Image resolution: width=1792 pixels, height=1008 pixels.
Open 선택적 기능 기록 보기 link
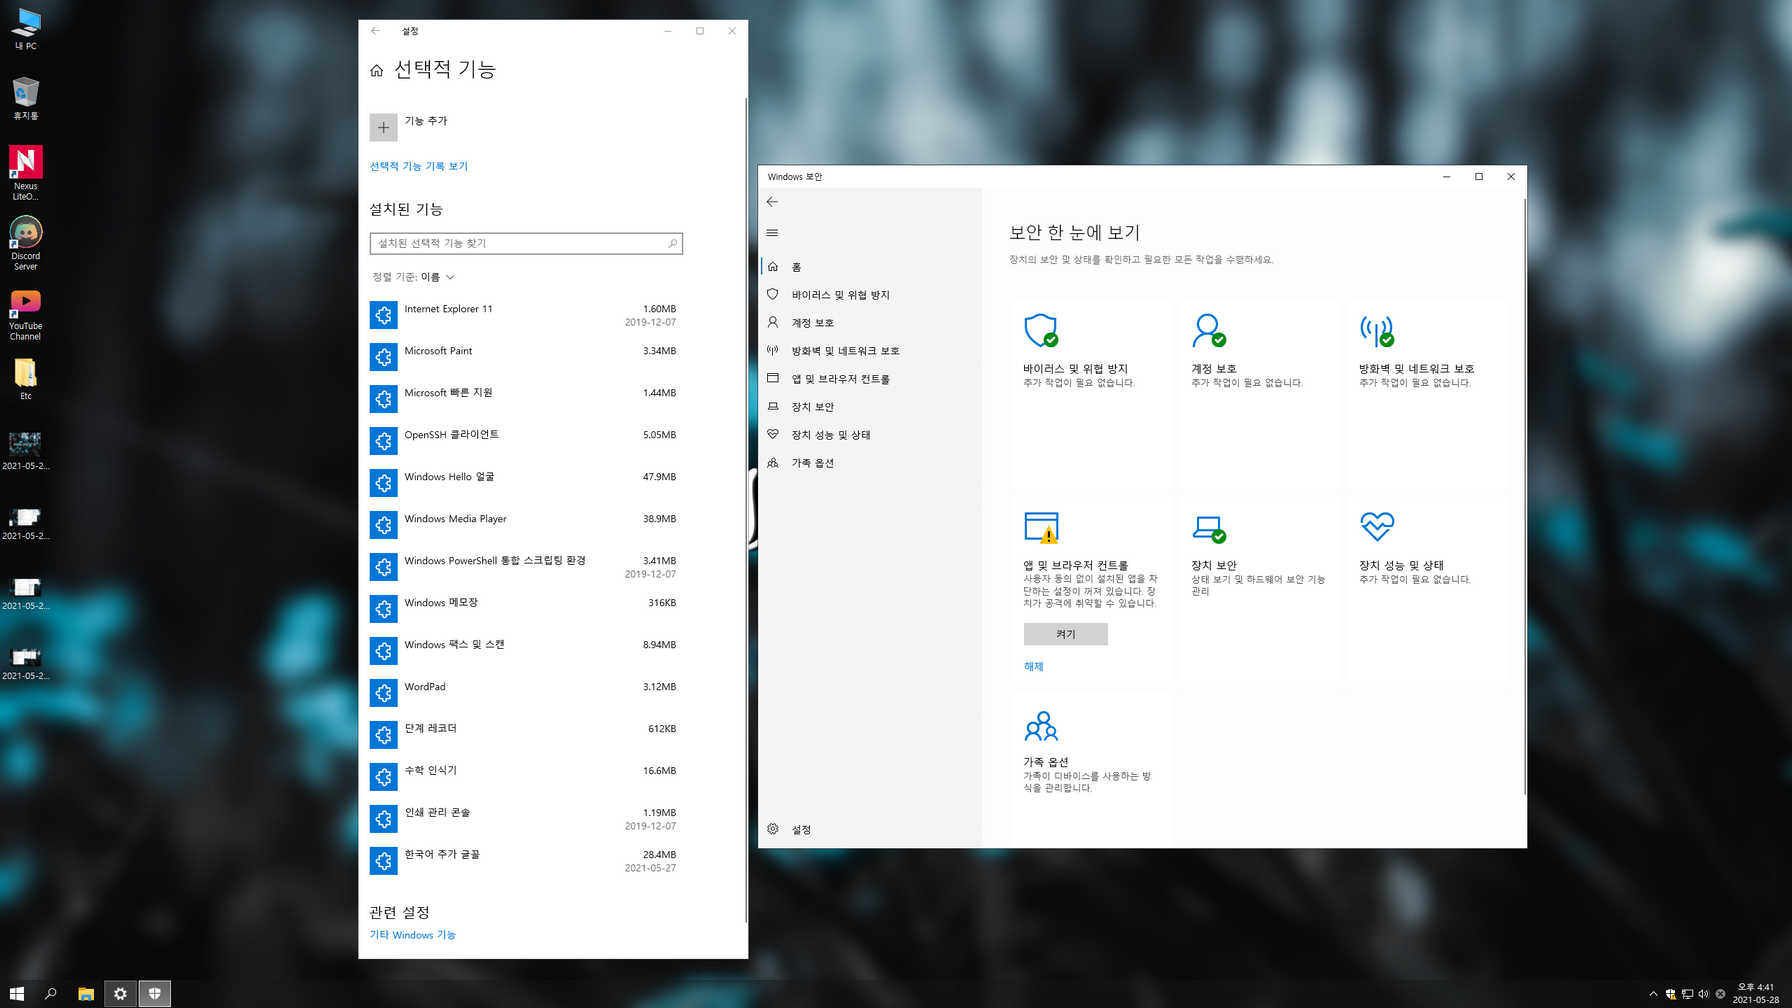(x=418, y=166)
